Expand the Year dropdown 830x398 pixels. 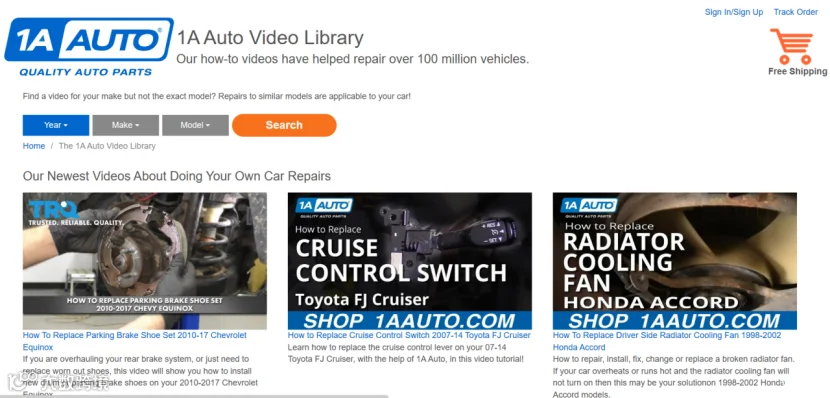[56, 125]
